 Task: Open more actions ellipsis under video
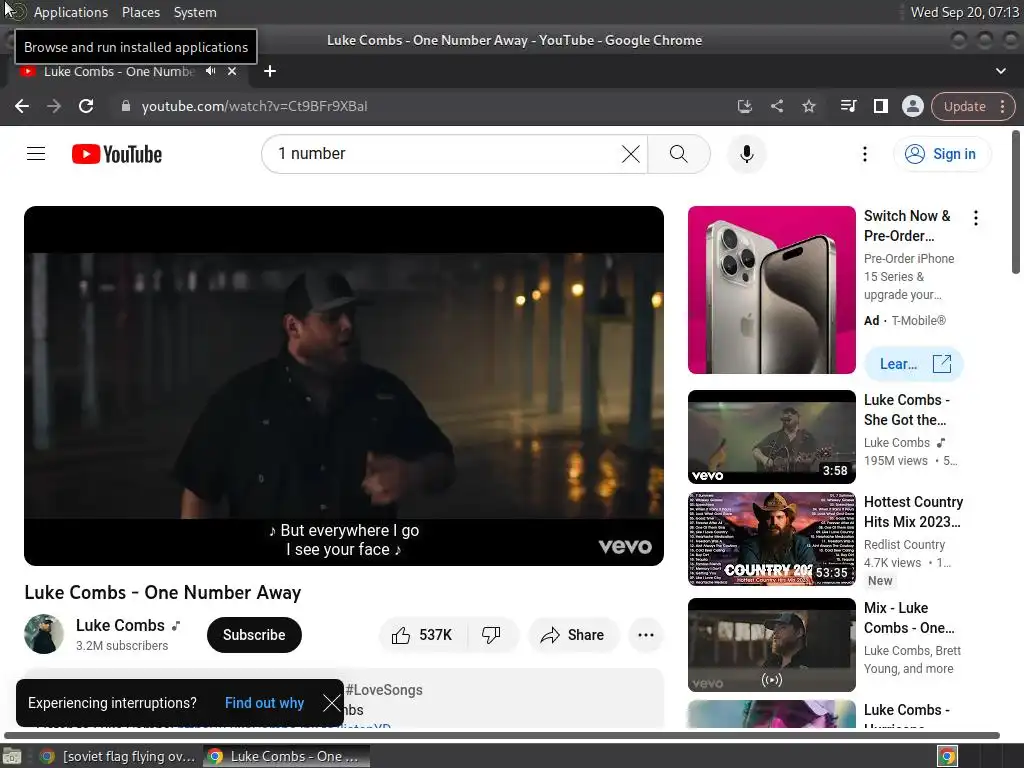coord(646,635)
